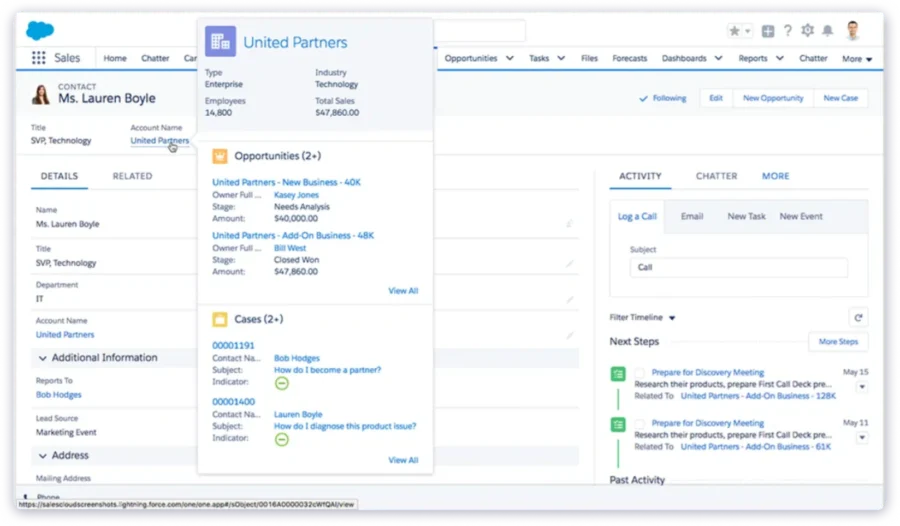Viewport: 900px width, 526px height.
Task: Open the favorites list dropdown arrow
Action: 747,32
